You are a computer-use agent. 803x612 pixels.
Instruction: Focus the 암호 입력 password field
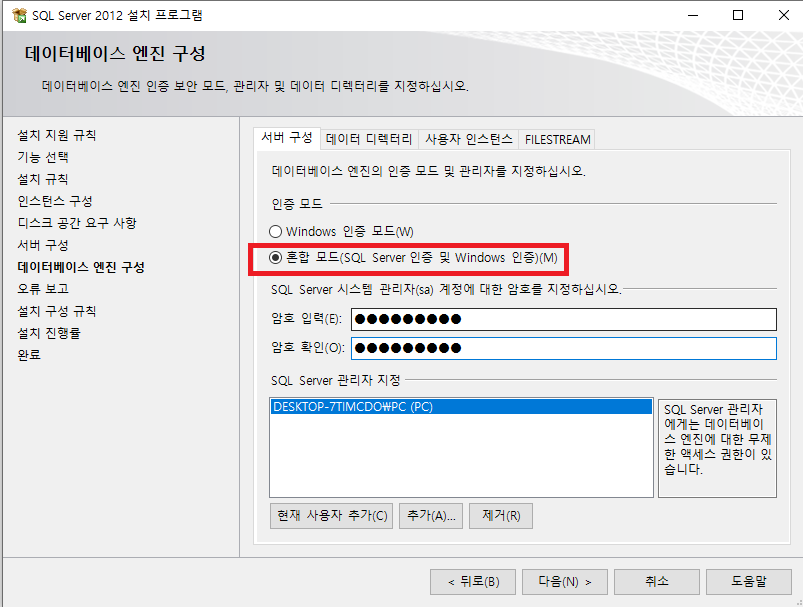pos(563,320)
